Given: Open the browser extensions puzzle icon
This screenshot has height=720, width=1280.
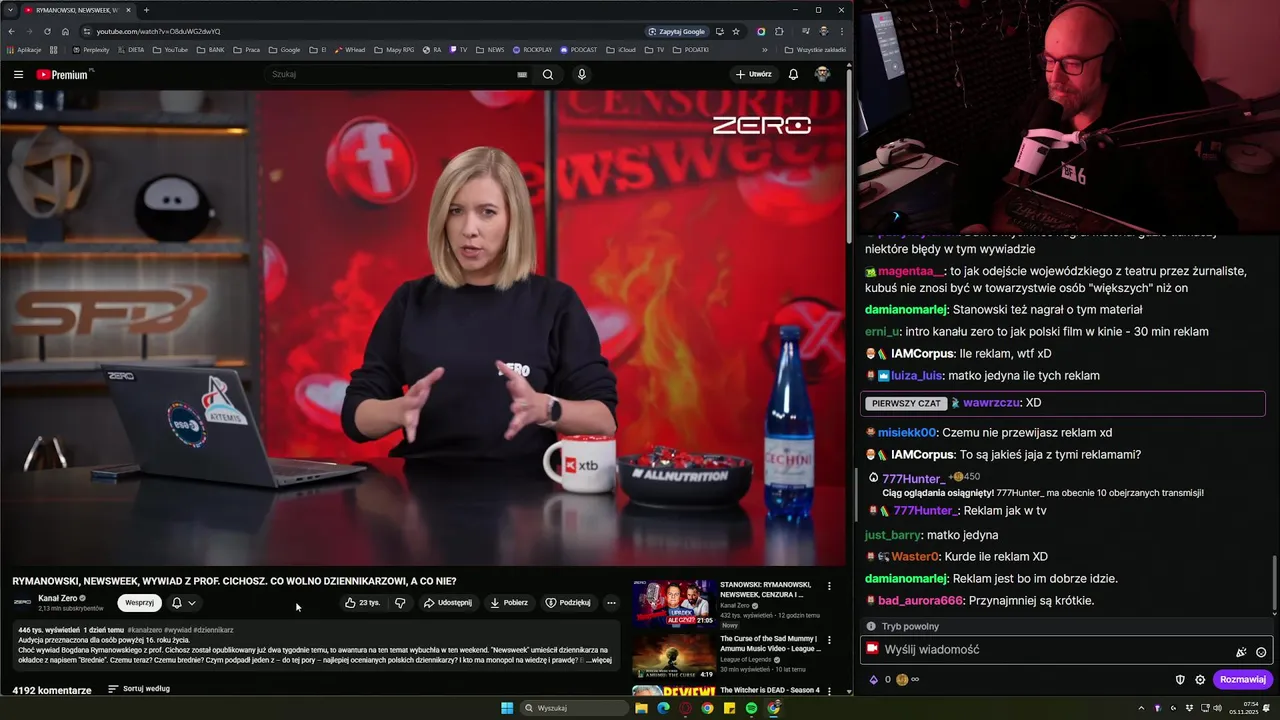Looking at the screenshot, I should pos(779,31).
